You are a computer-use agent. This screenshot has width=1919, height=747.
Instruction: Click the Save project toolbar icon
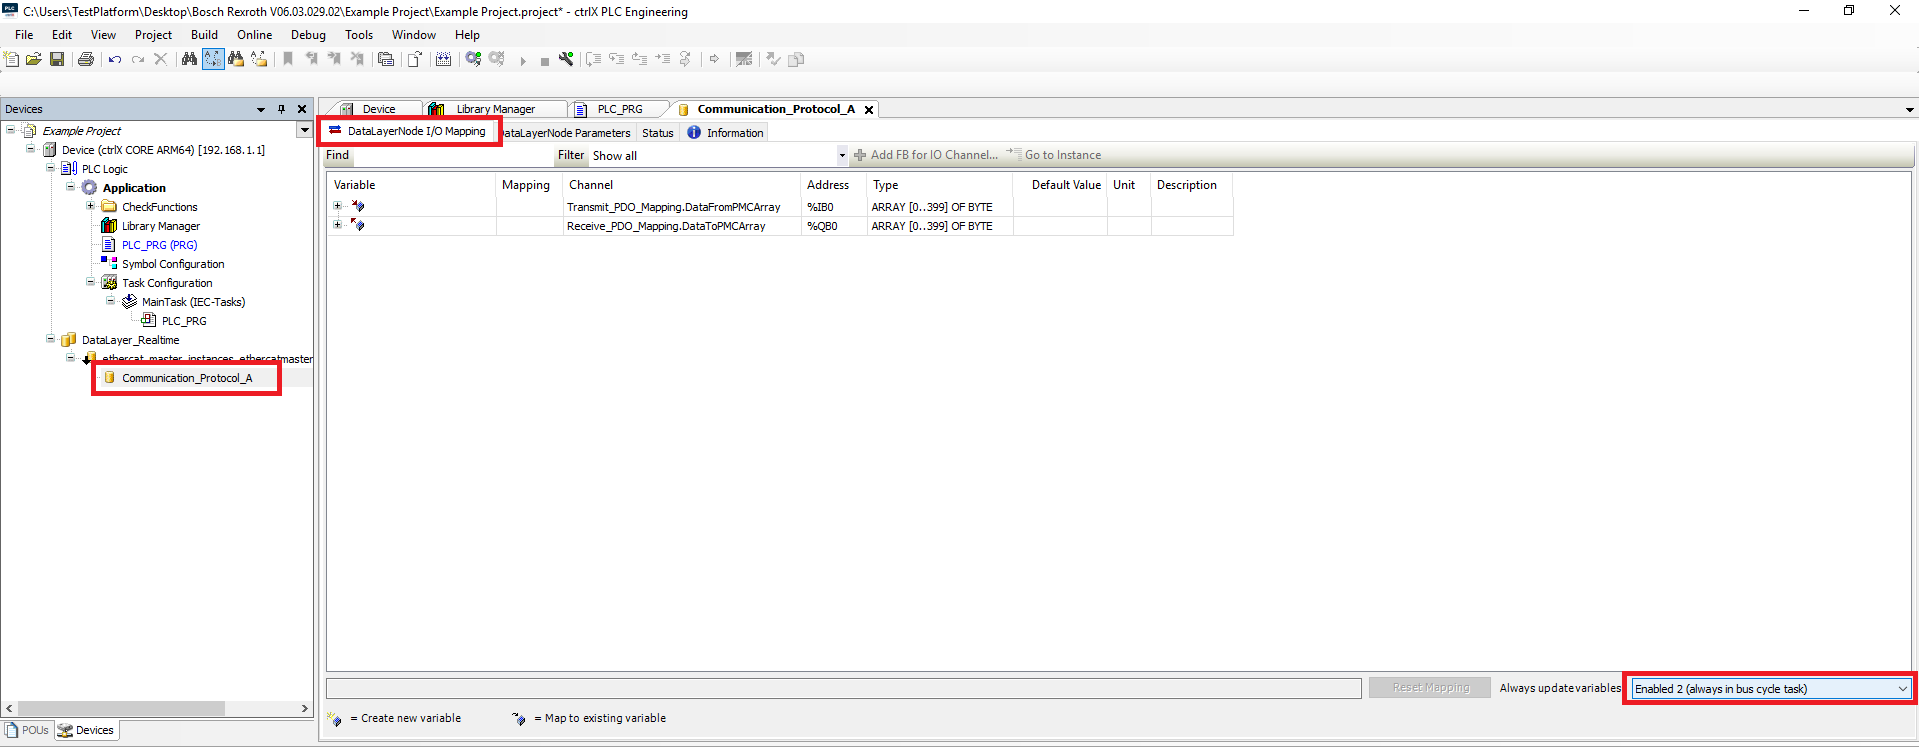pos(57,60)
